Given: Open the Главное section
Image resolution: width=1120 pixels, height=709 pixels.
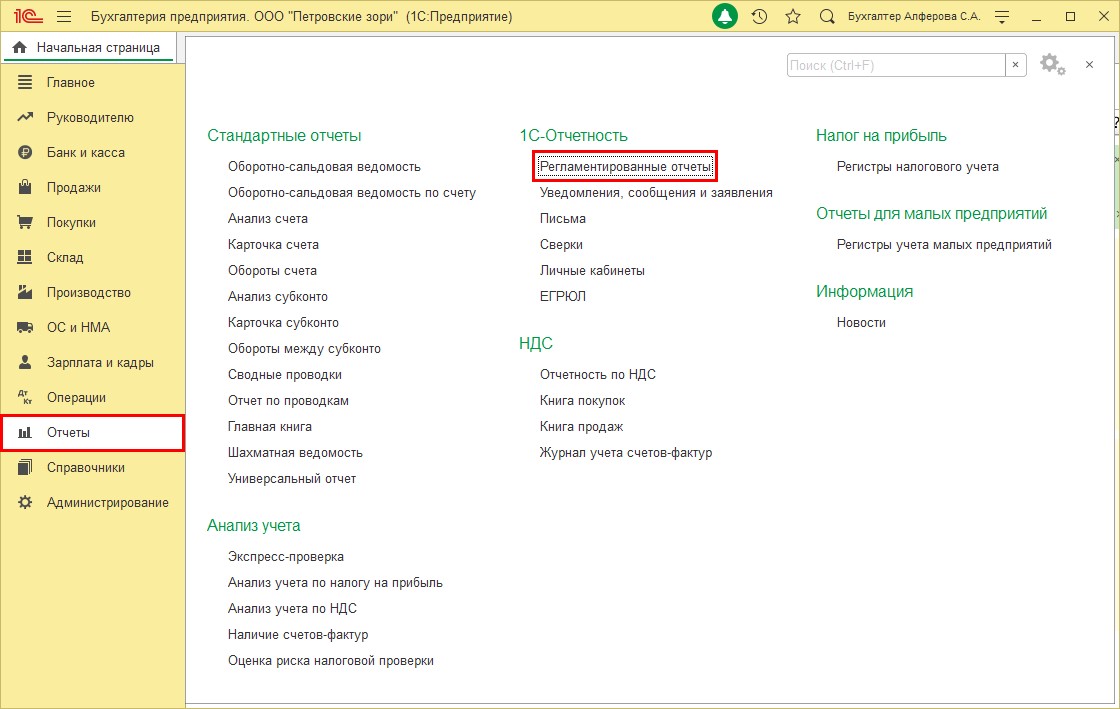Looking at the screenshot, I should pyautogui.click(x=71, y=82).
